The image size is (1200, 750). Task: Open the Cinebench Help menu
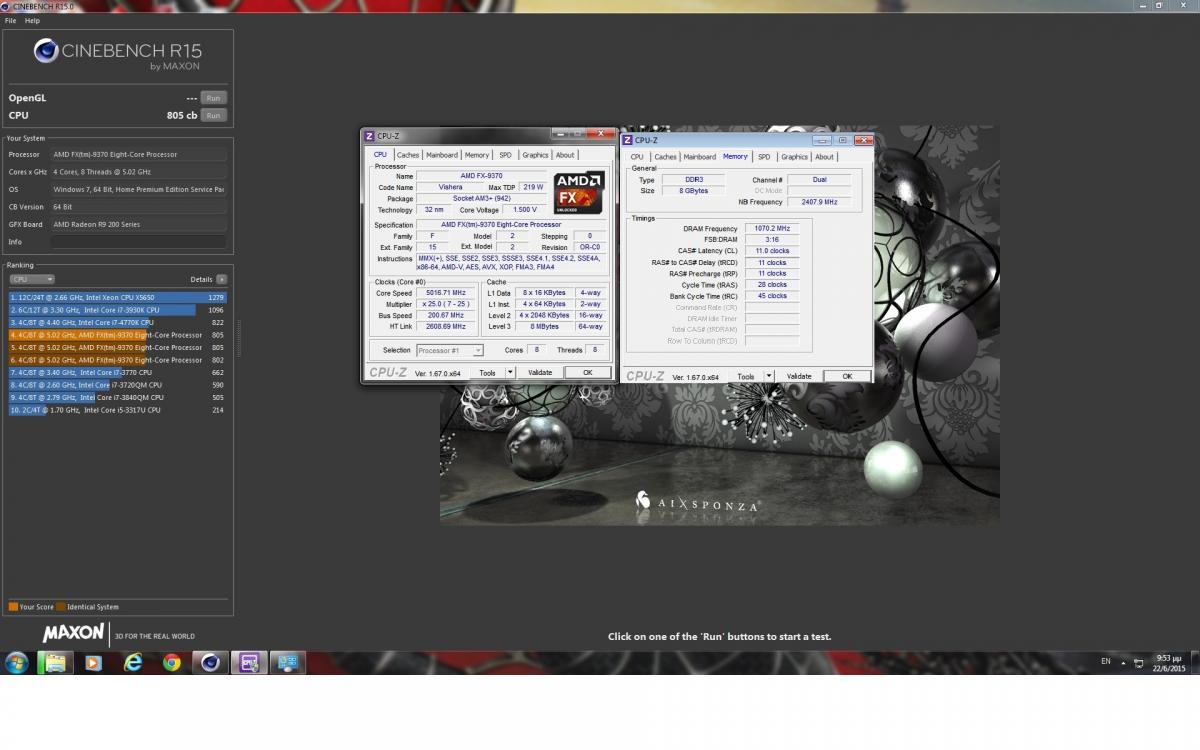coord(33,20)
